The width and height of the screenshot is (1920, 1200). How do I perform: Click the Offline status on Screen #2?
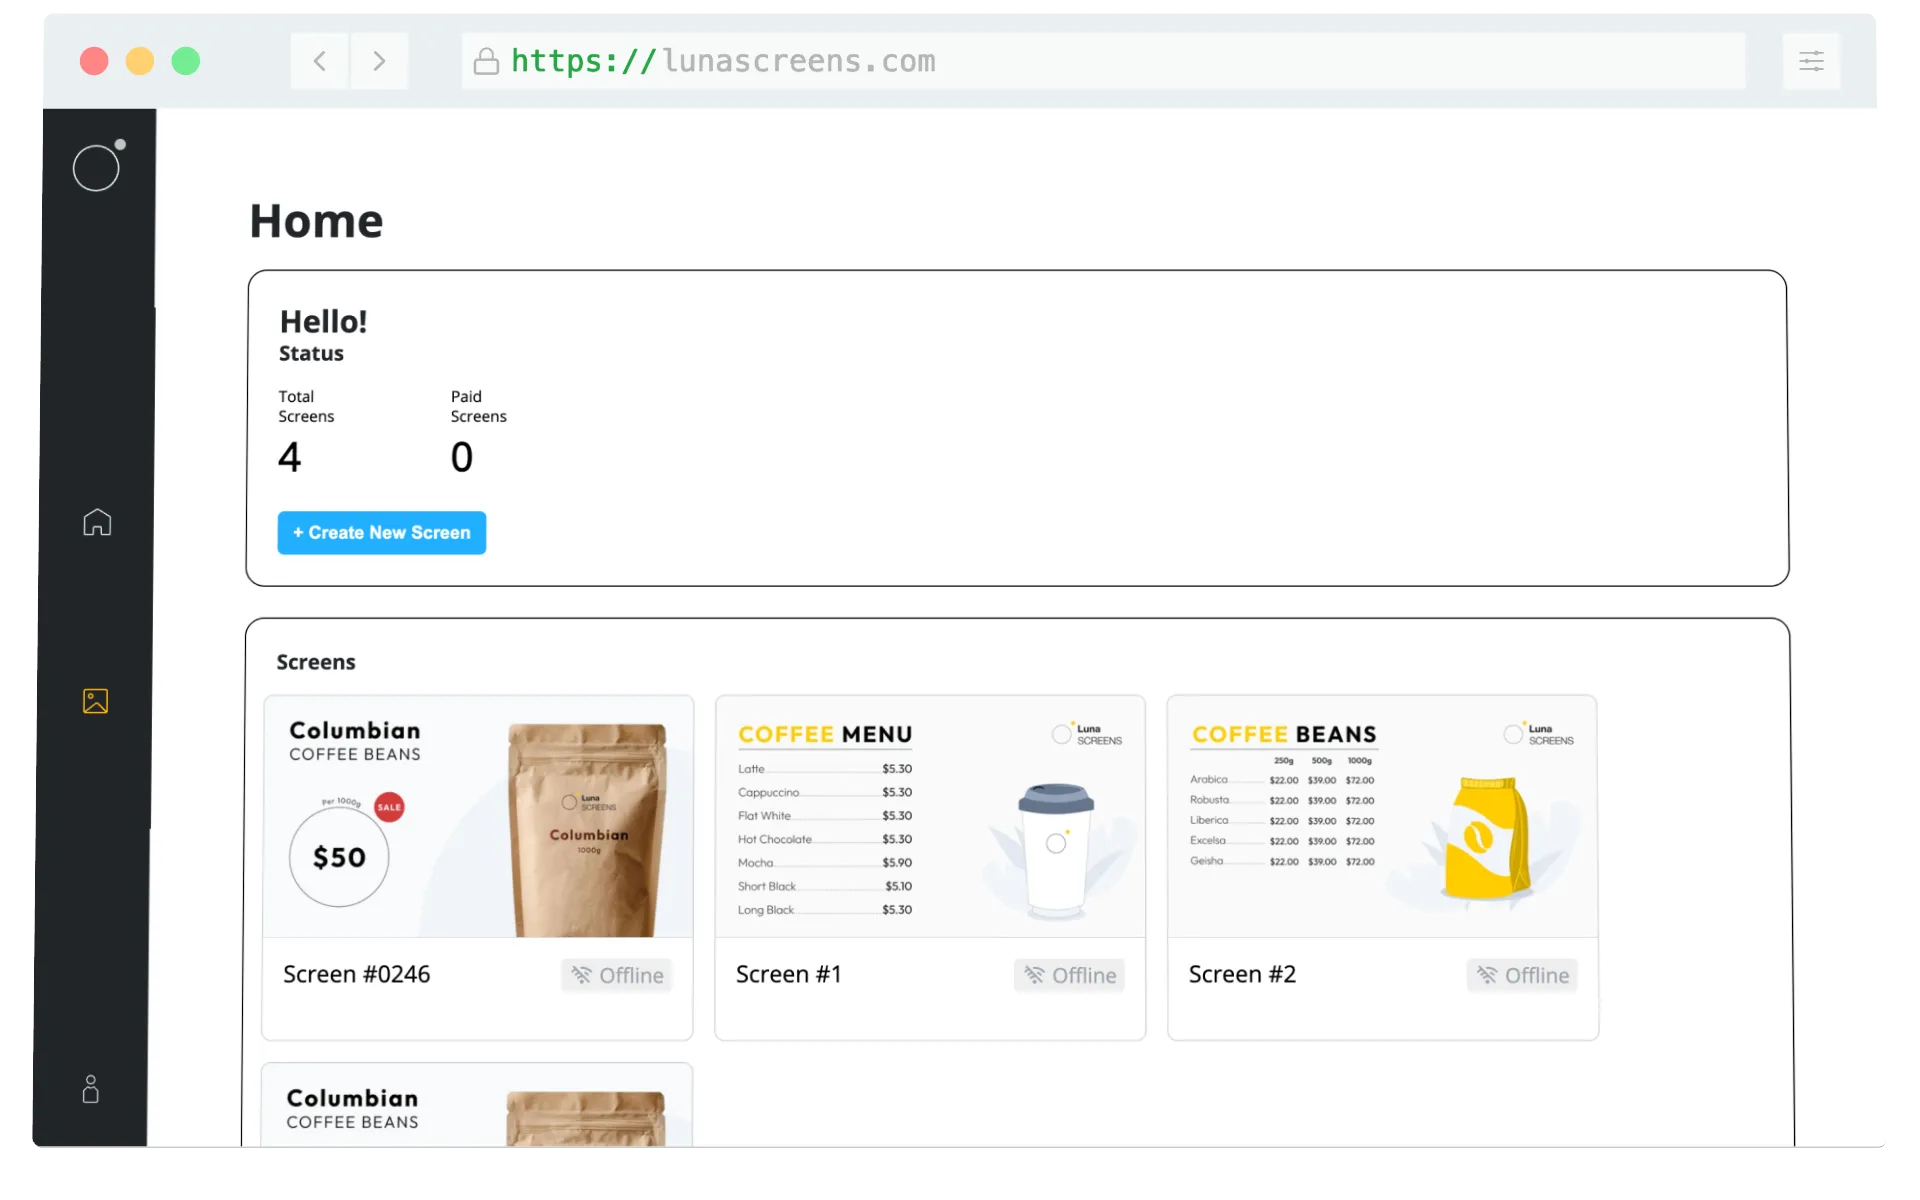tap(1522, 975)
